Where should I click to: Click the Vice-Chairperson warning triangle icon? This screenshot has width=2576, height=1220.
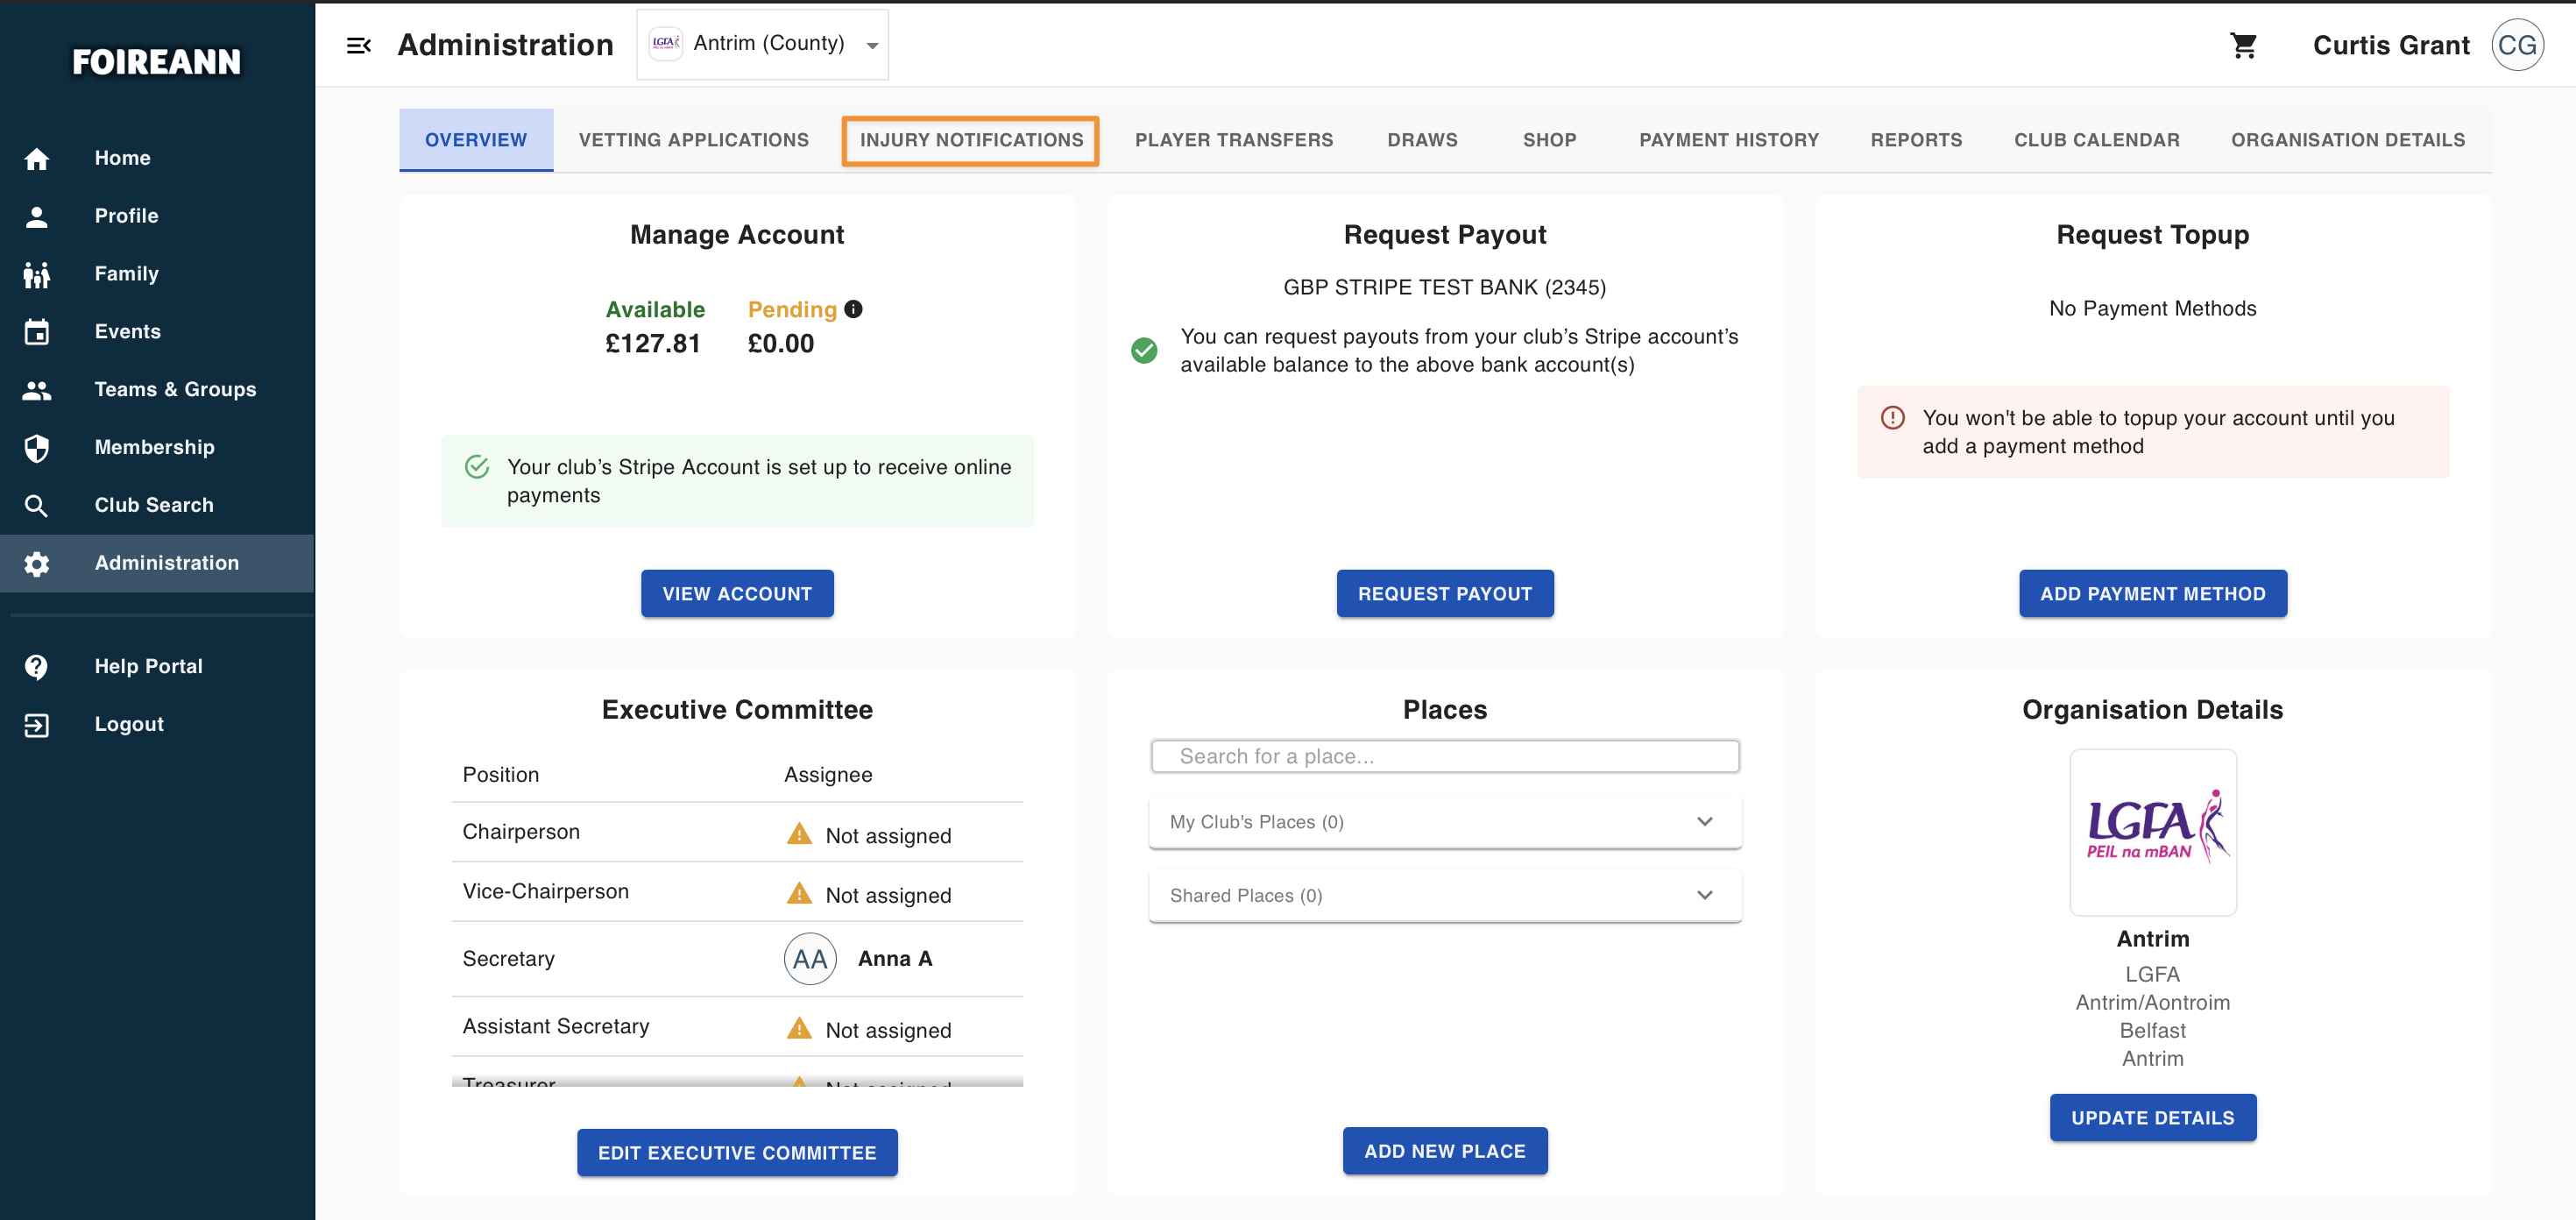point(799,893)
